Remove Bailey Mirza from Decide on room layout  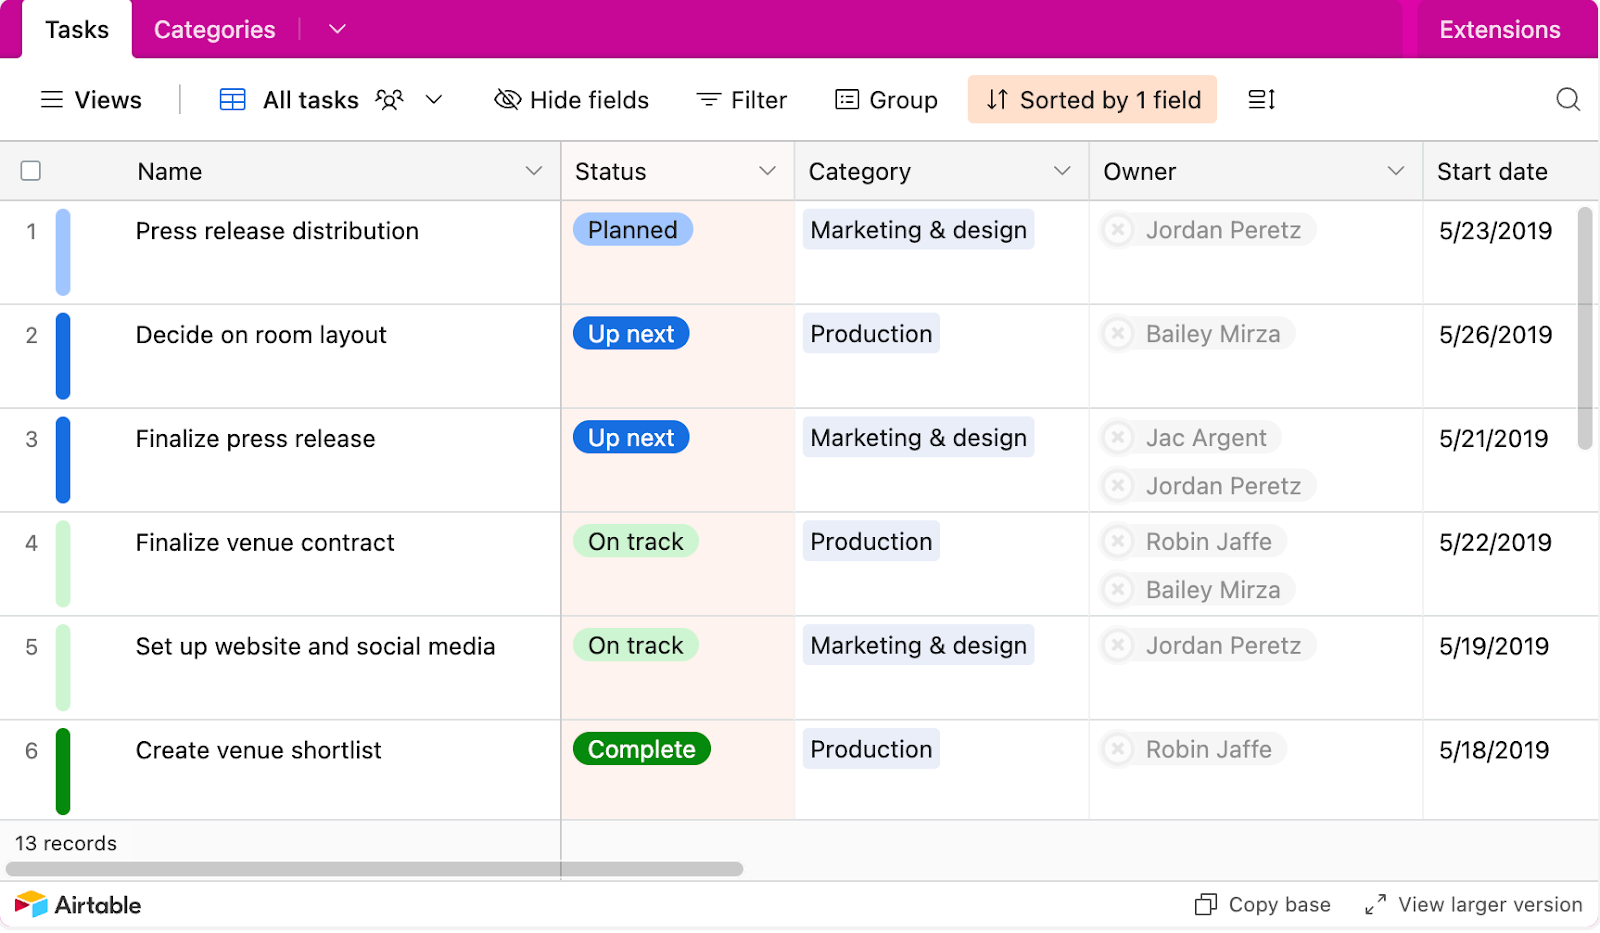point(1118,334)
